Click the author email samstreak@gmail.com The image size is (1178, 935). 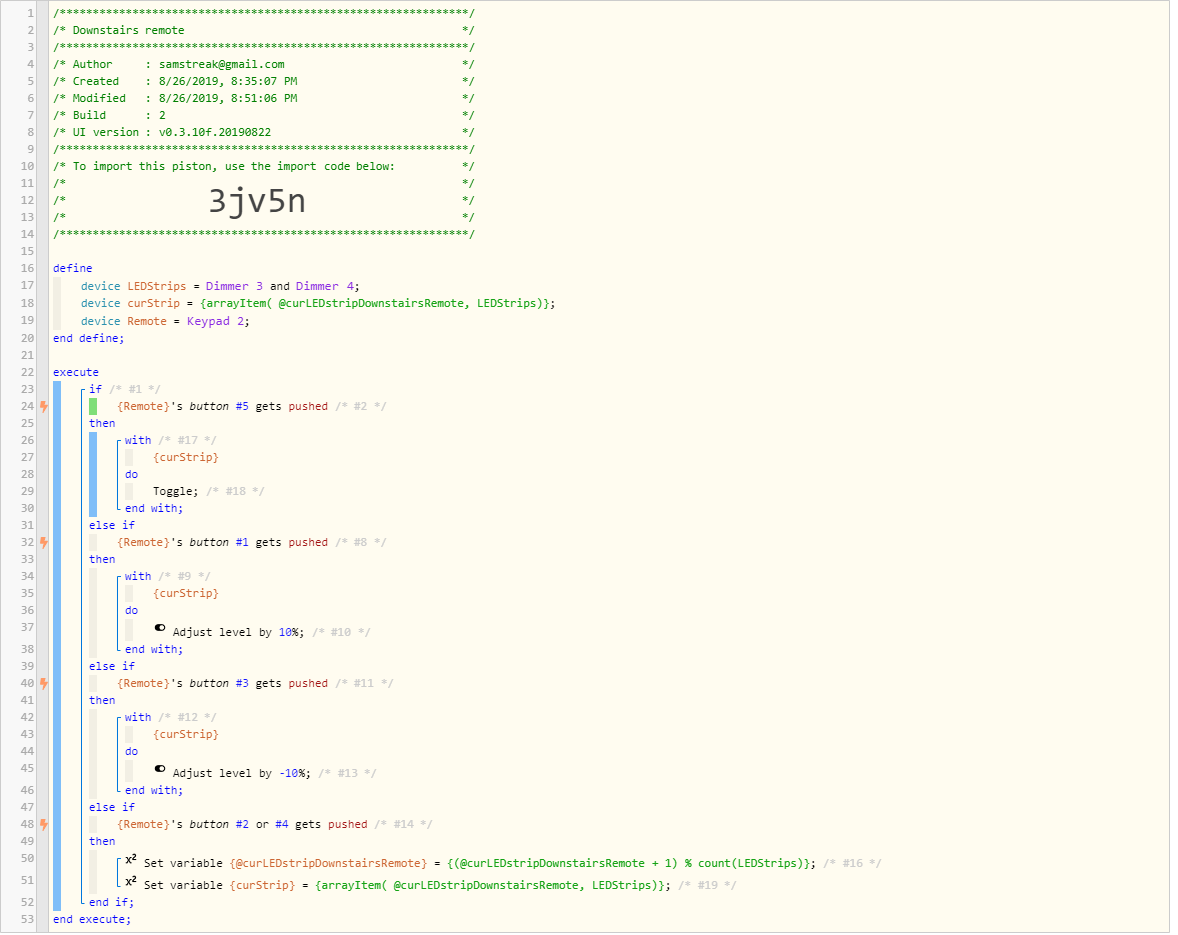click(222, 65)
